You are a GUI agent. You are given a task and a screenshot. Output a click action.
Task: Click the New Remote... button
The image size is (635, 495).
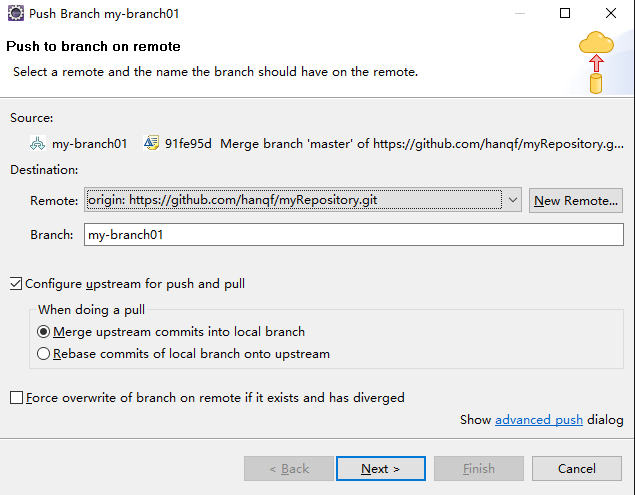click(x=575, y=200)
